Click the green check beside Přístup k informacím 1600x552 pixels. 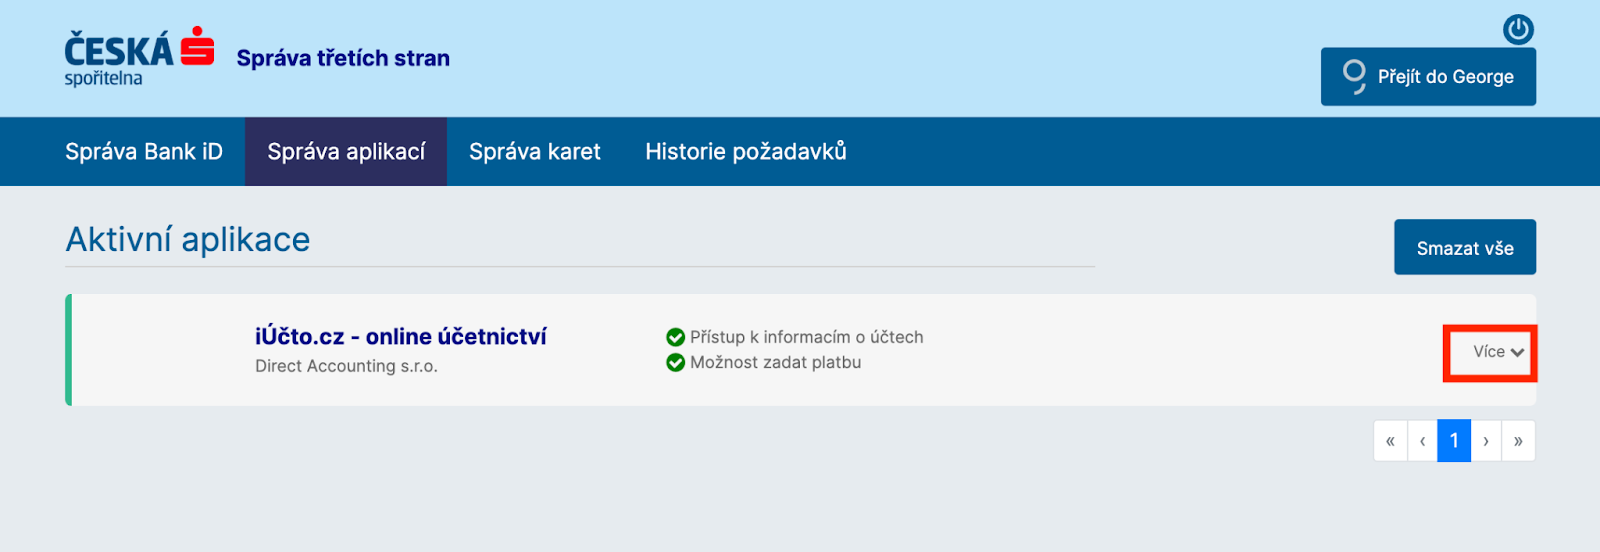[676, 337]
